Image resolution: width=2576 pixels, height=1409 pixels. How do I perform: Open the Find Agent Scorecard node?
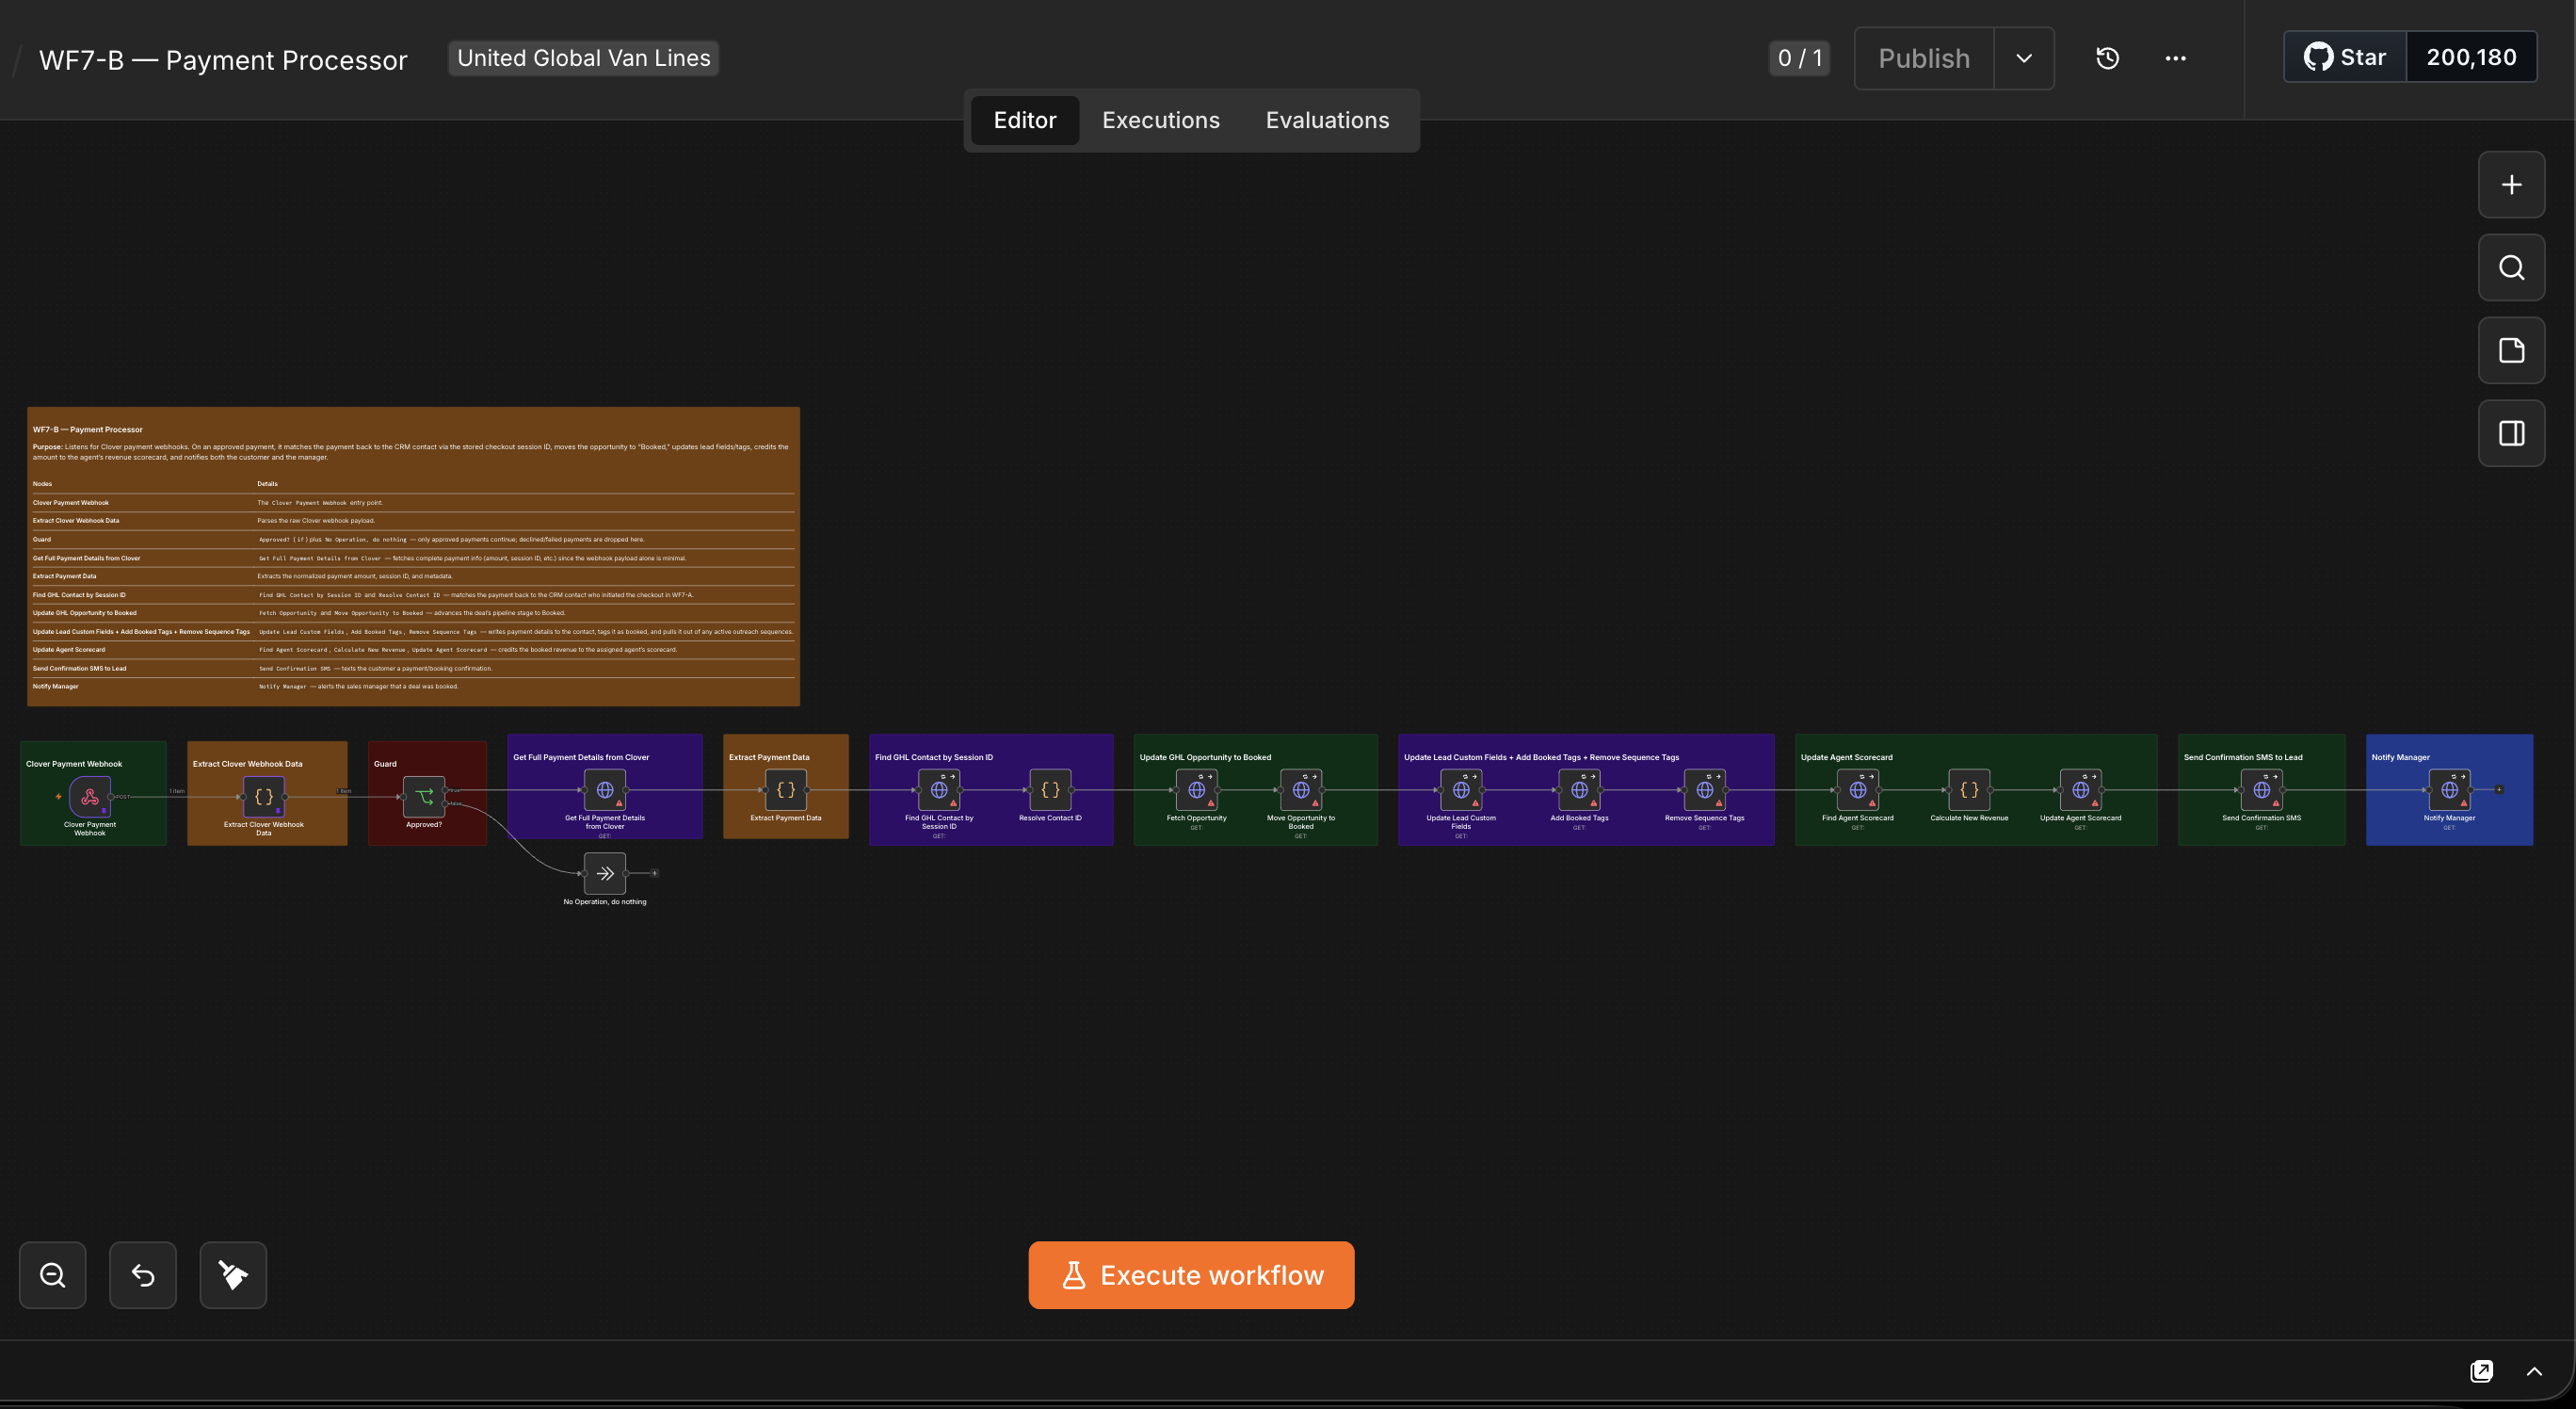click(x=1858, y=790)
